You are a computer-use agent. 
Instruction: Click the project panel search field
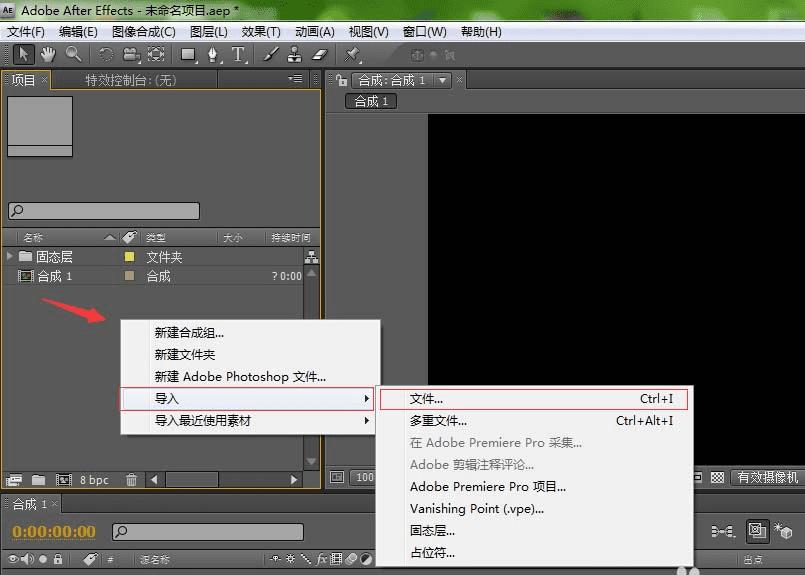[x=104, y=210]
